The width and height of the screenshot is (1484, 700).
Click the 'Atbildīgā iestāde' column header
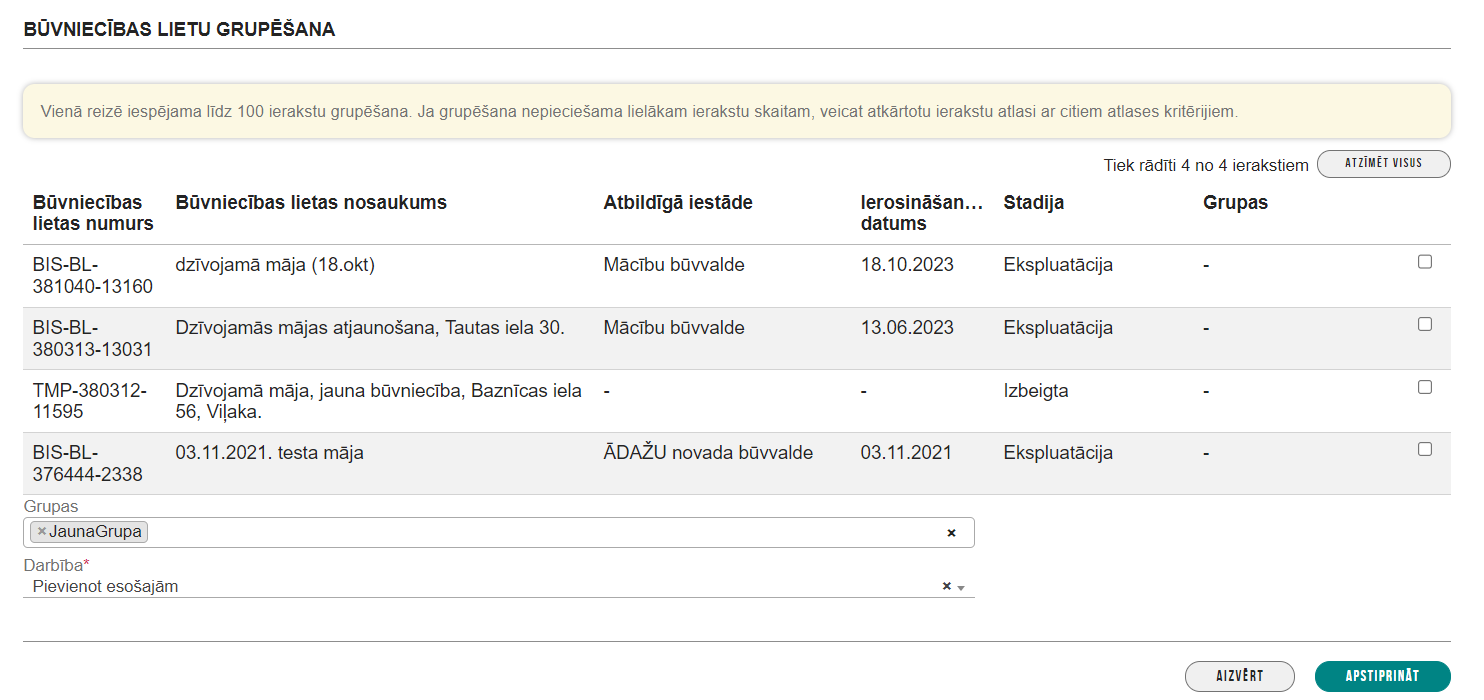point(677,203)
